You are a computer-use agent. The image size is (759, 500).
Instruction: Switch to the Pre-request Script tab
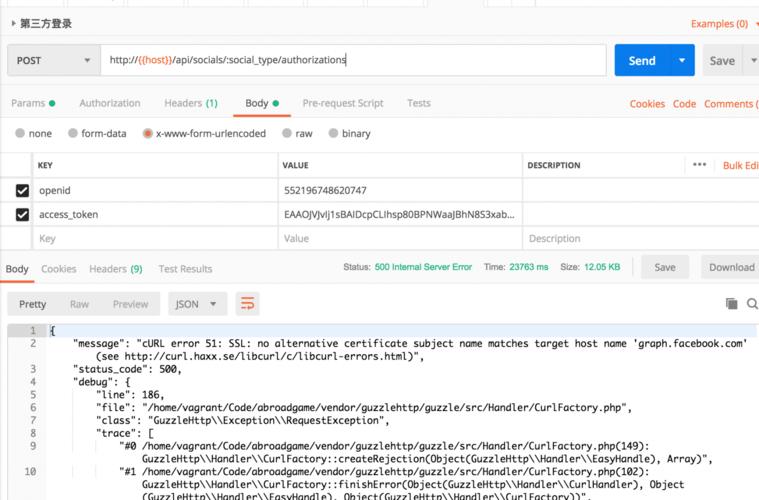pos(342,103)
